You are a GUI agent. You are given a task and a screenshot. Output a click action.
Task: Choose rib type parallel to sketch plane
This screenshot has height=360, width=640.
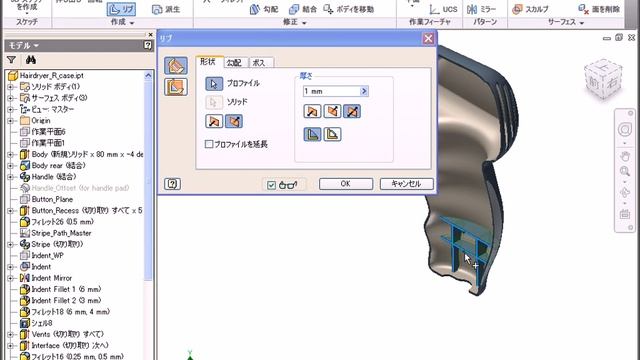pyautogui.click(x=176, y=87)
